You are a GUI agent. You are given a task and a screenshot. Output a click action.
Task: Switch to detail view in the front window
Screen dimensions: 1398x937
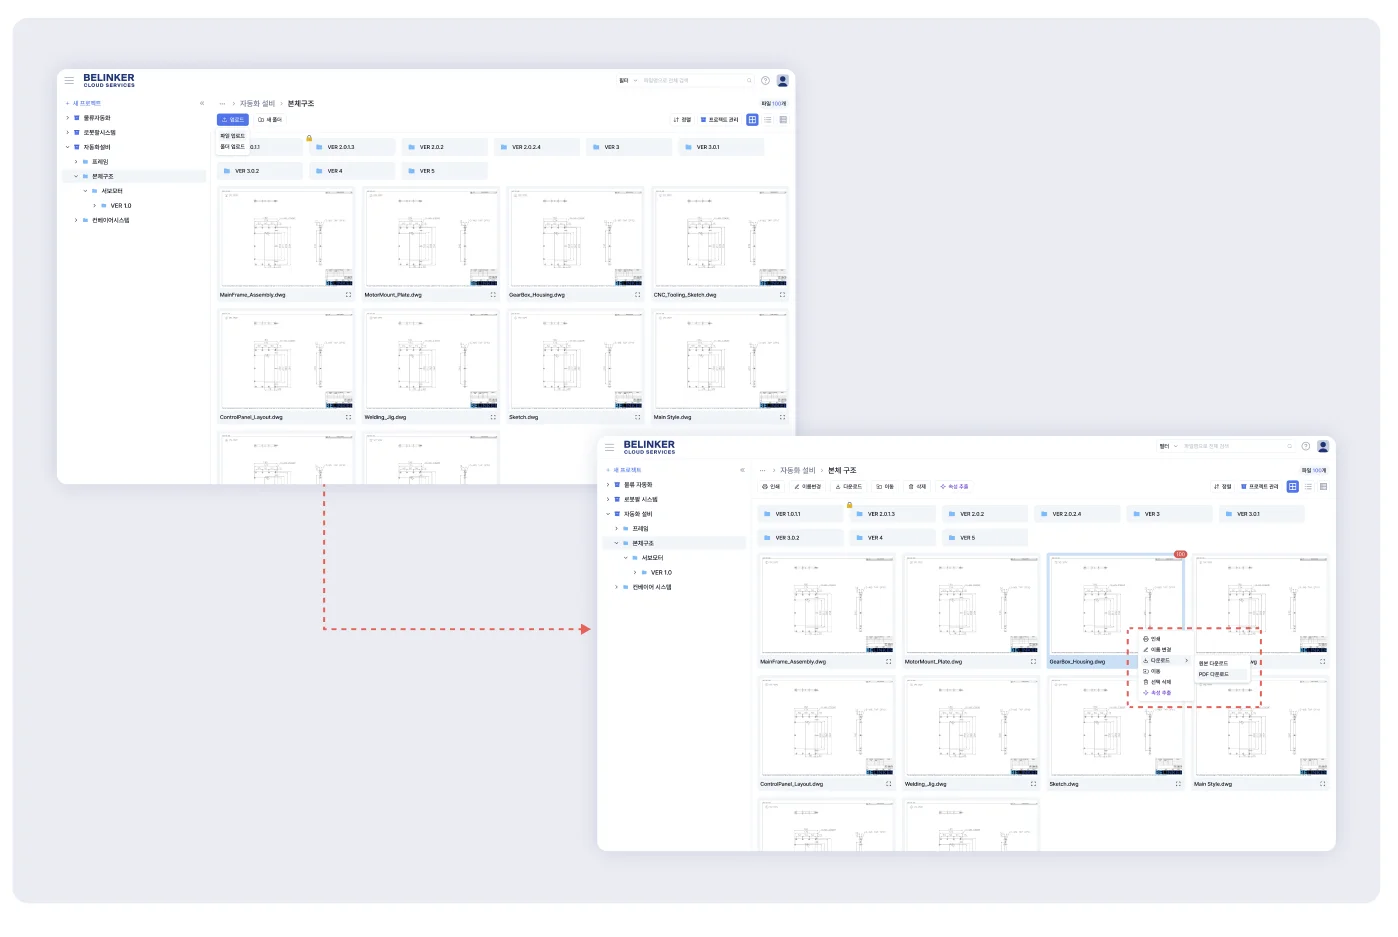1323,487
